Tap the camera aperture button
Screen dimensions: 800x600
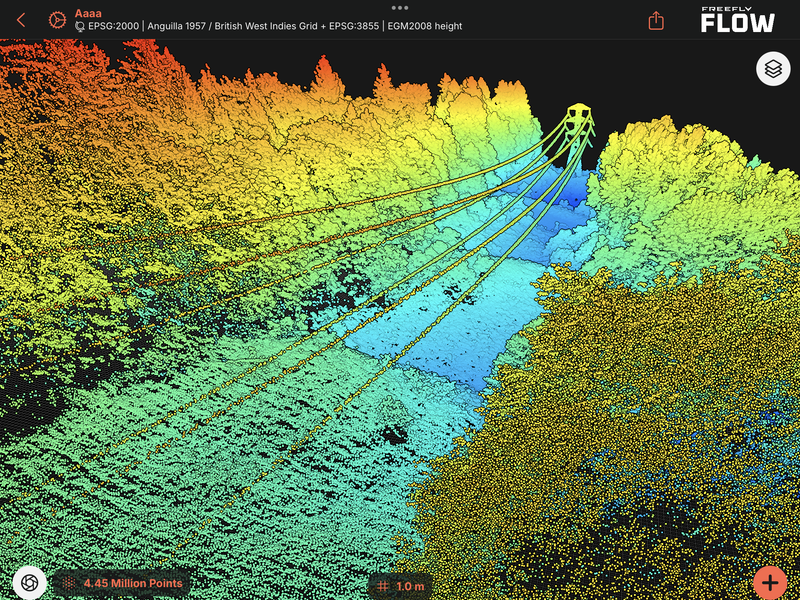[x=29, y=582]
